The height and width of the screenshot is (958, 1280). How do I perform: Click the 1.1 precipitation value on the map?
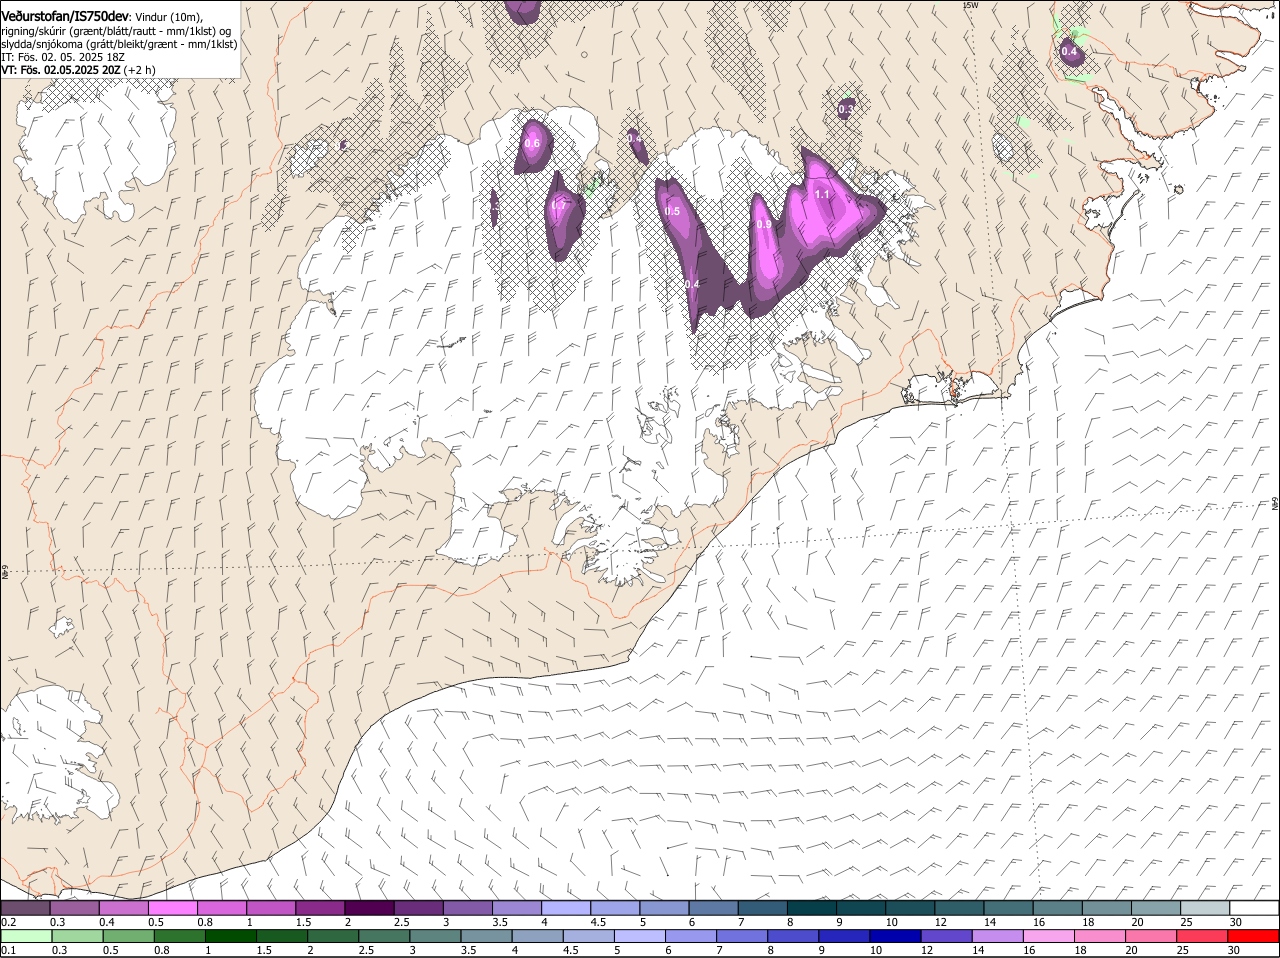coord(822,194)
